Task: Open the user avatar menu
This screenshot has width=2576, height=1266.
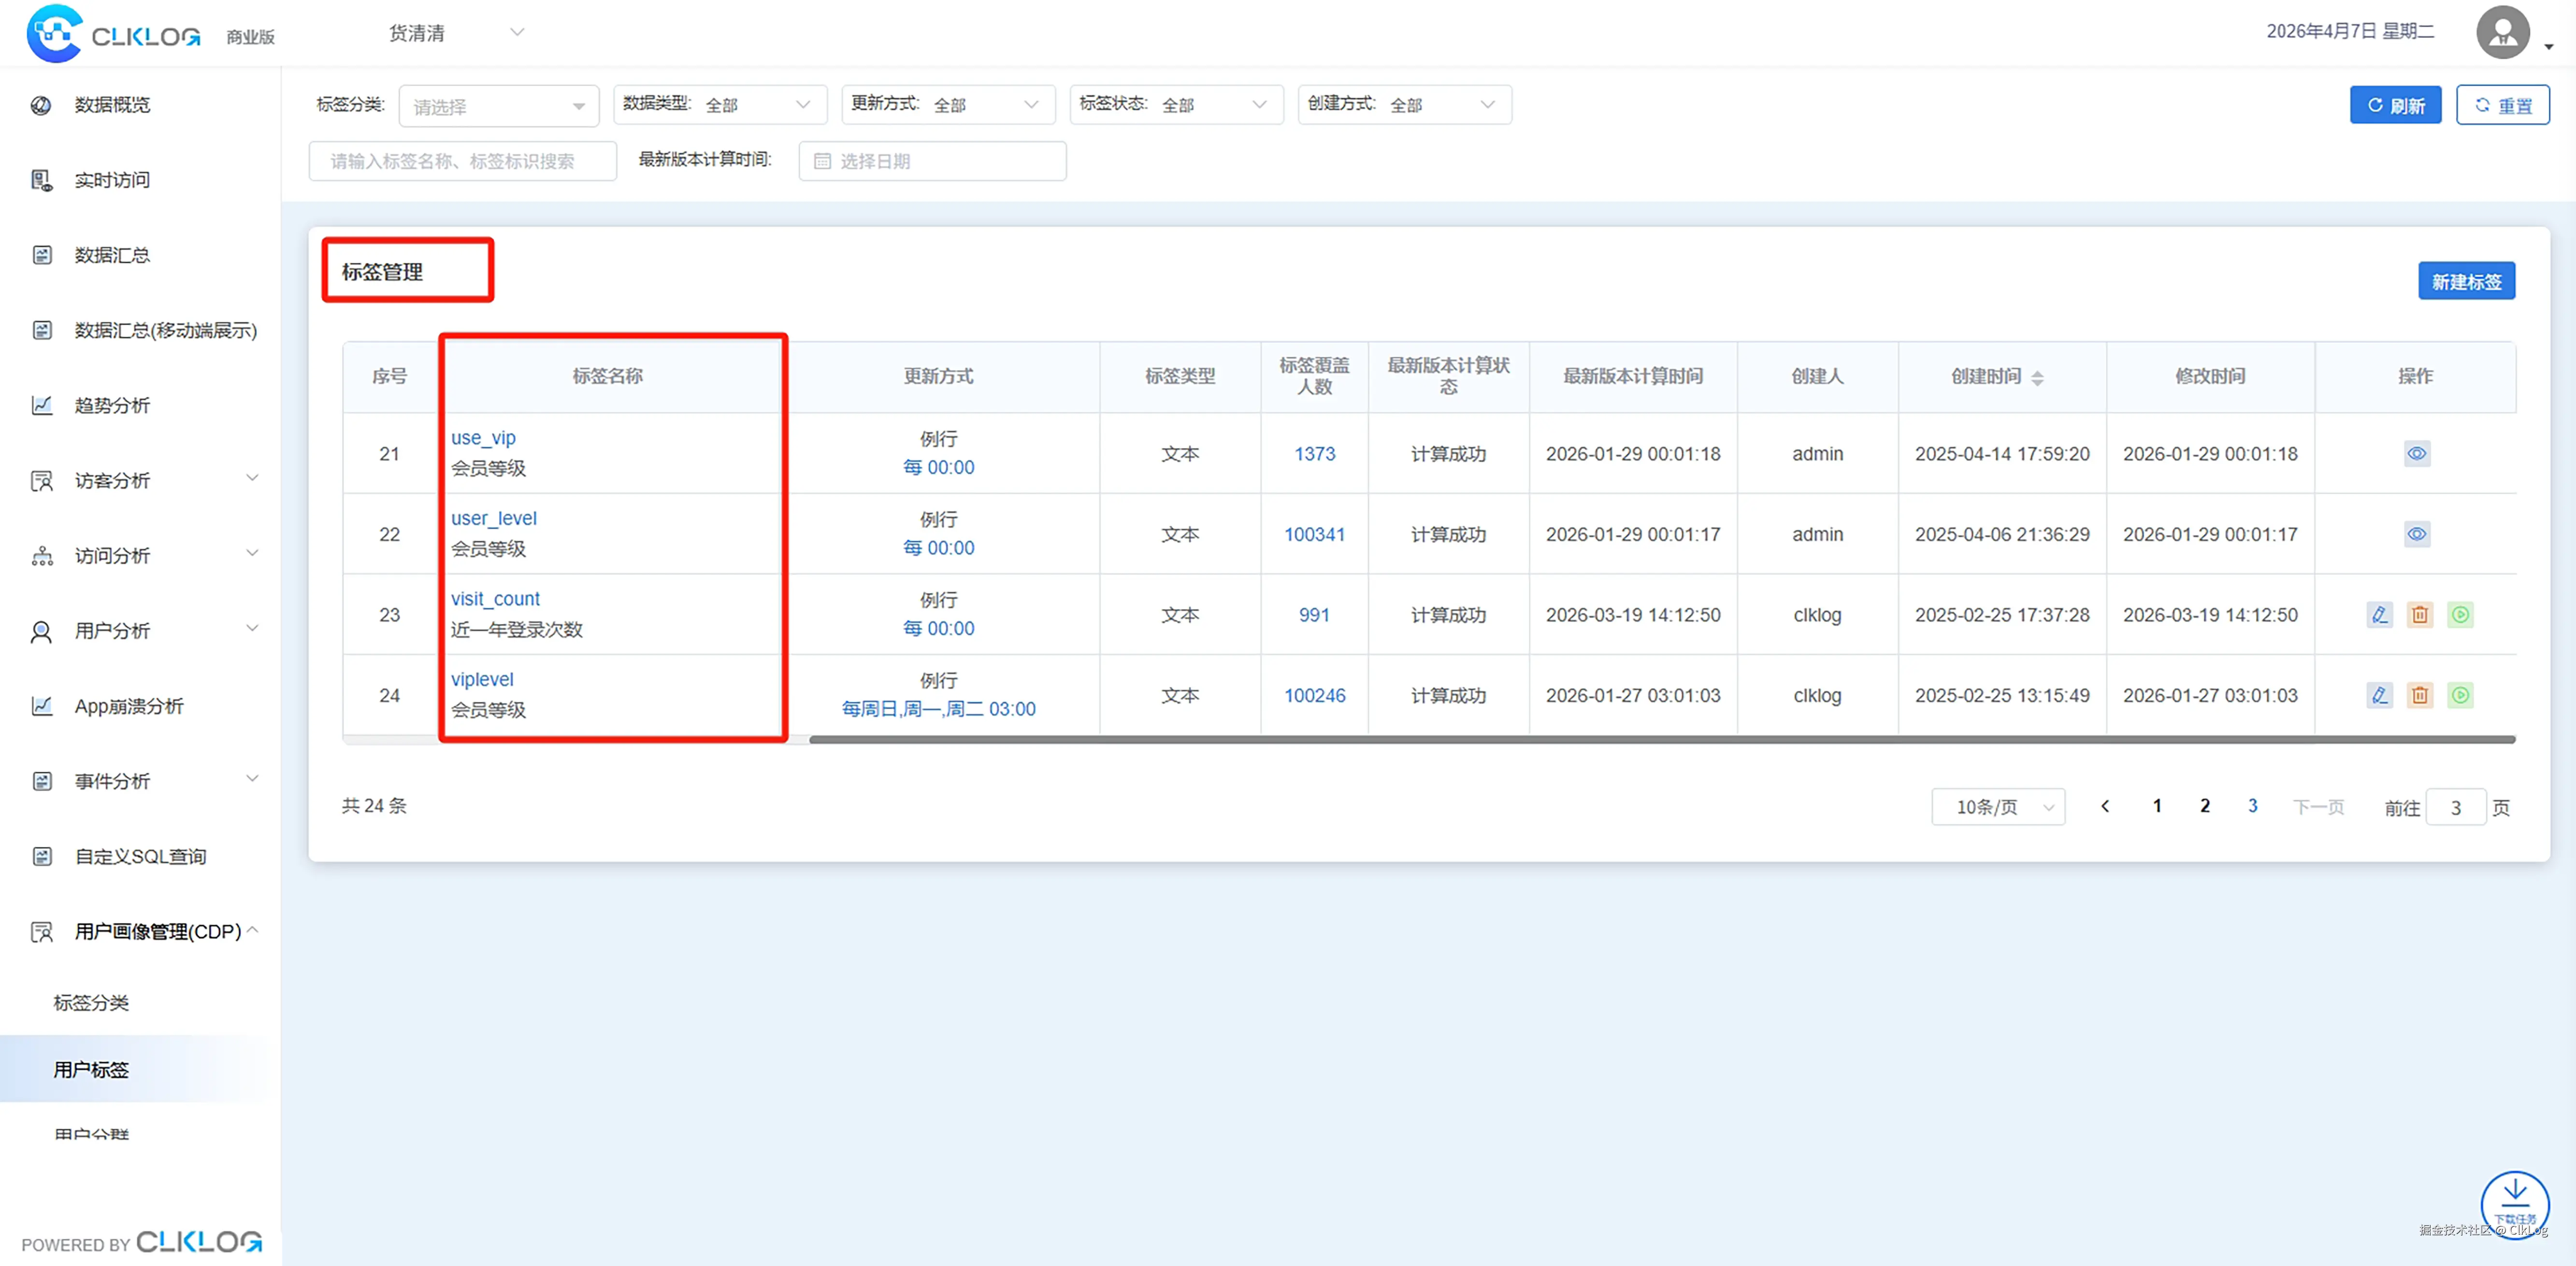Action: (2503, 33)
